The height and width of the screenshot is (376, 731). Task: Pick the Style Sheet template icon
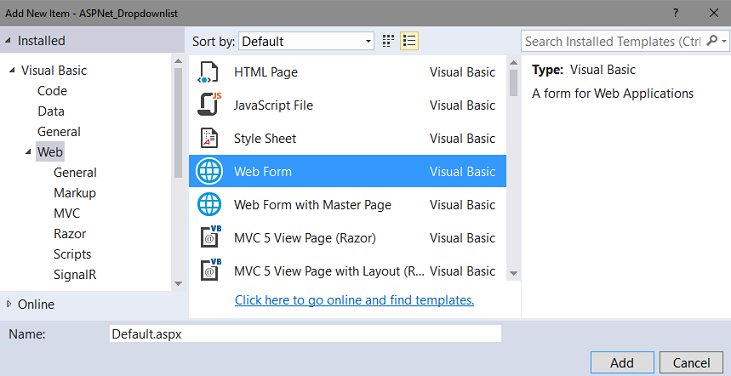[x=209, y=138]
